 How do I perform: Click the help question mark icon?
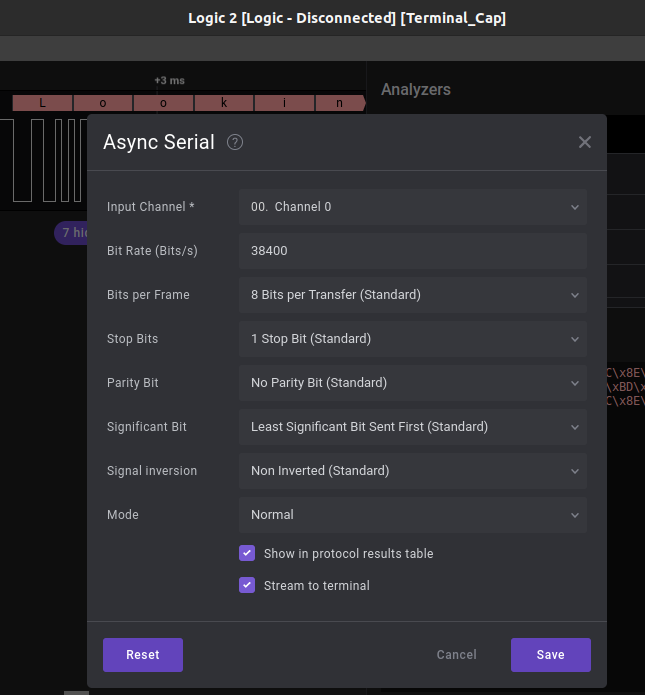pos(235,142)
